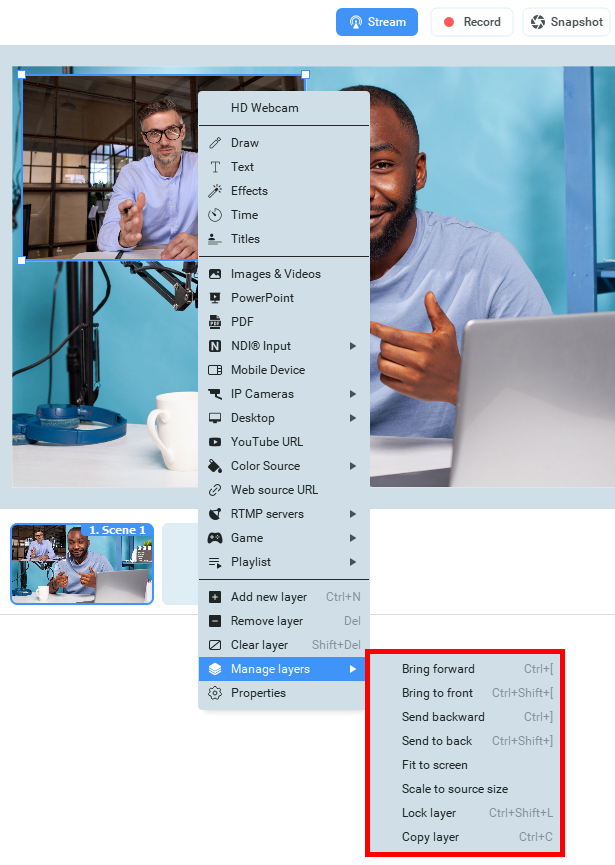Select the Effects magic wand icon

[x=214, y=191]
